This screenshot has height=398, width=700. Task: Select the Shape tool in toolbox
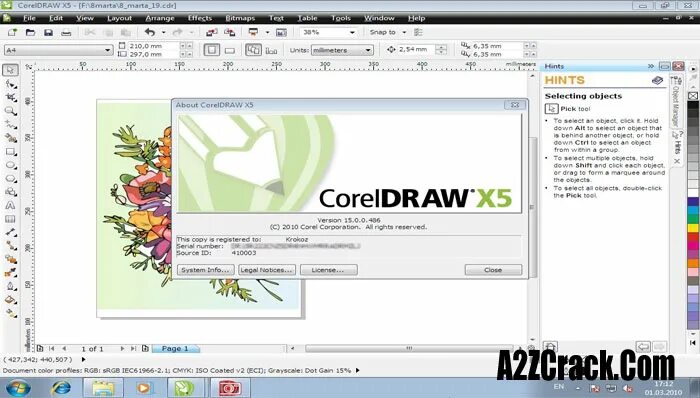coord(10,84)
